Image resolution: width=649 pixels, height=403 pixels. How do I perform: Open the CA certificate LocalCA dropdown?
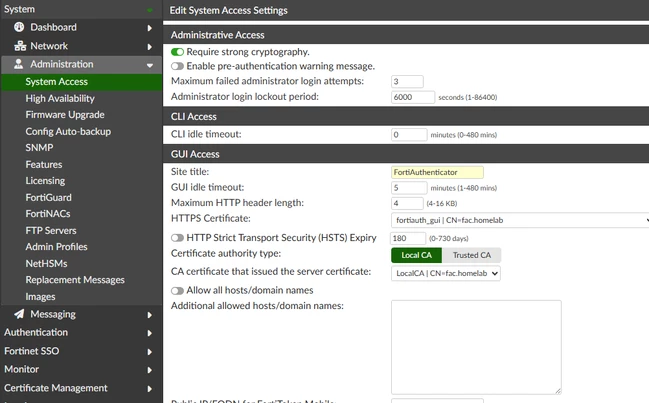pos(446,273)
